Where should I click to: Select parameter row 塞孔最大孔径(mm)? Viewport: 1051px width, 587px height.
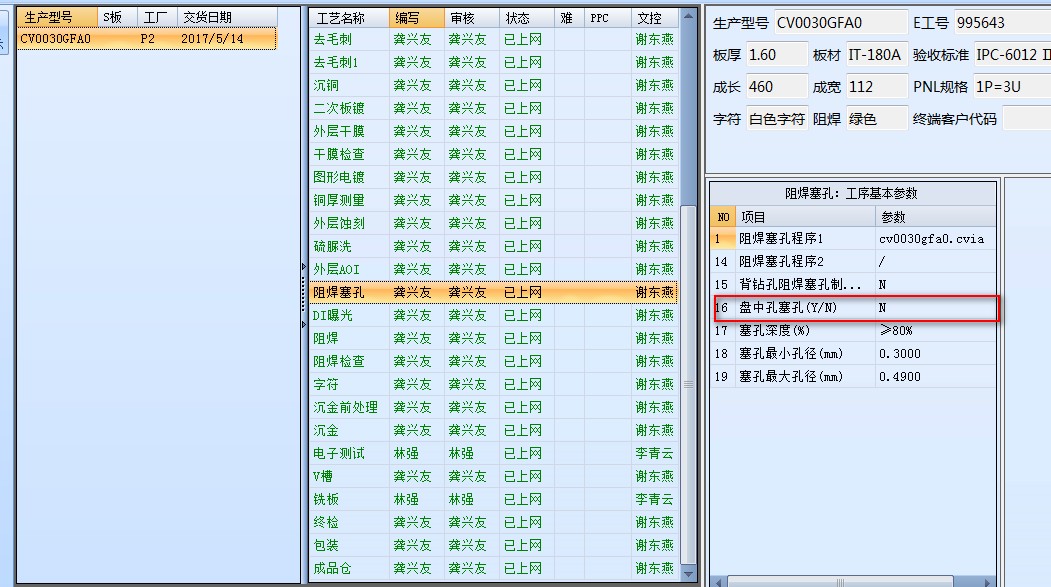853,377
